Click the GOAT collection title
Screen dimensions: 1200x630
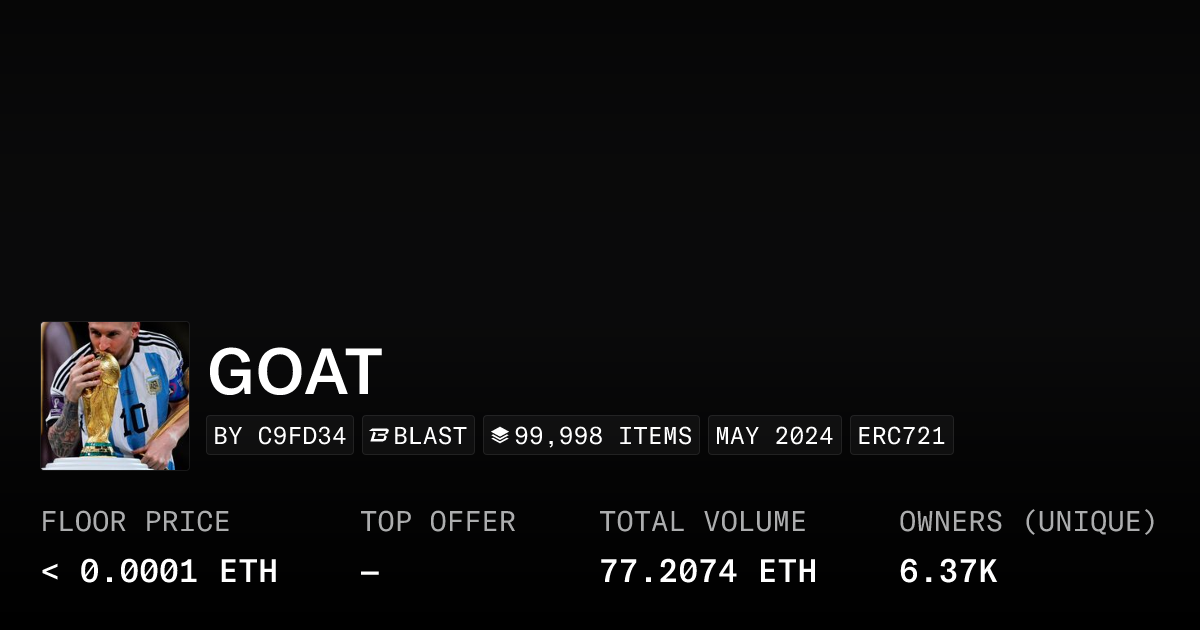pyautogui.click(x=295, y=373)
